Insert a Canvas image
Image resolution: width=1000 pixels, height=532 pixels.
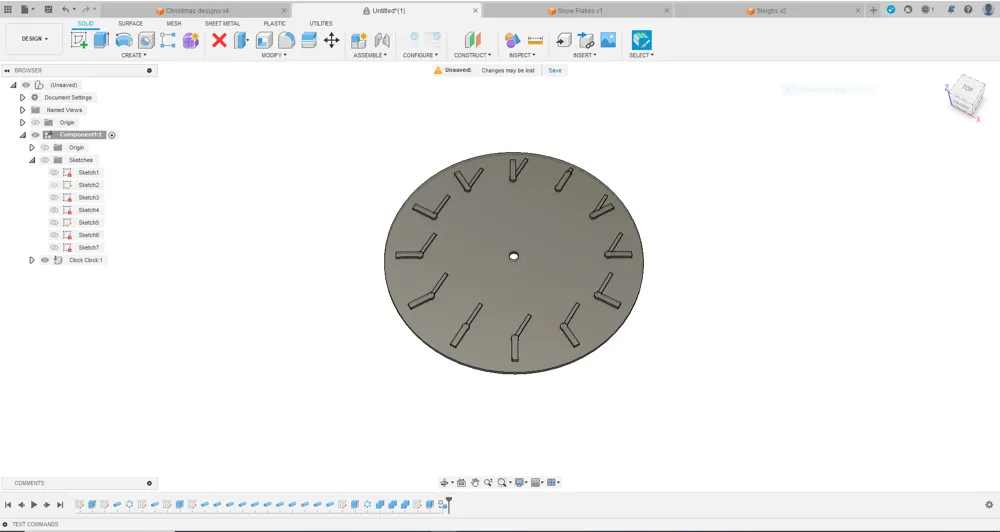tap(608, 40)
